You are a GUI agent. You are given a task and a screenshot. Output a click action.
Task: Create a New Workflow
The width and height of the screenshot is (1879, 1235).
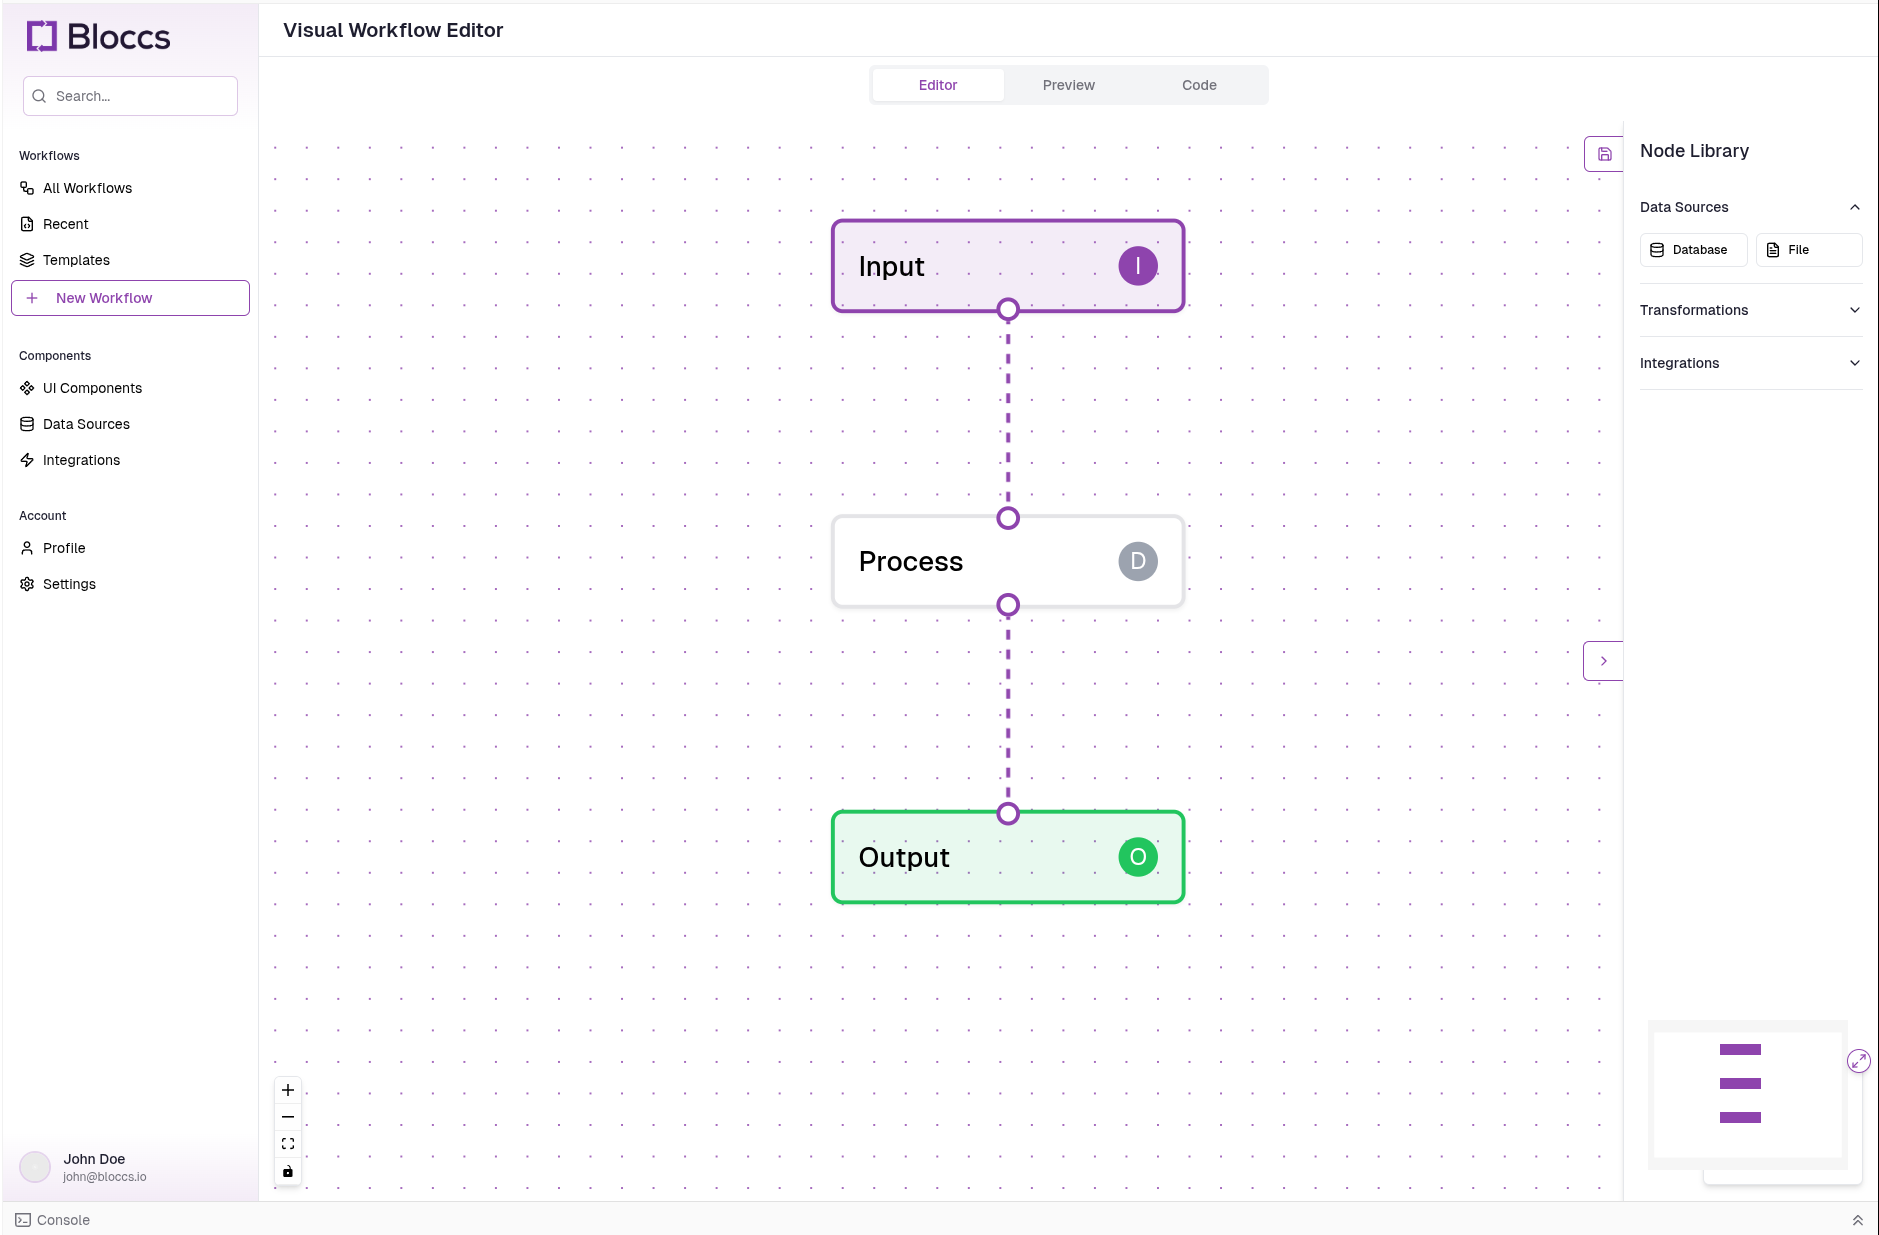(x=130, y=298)
